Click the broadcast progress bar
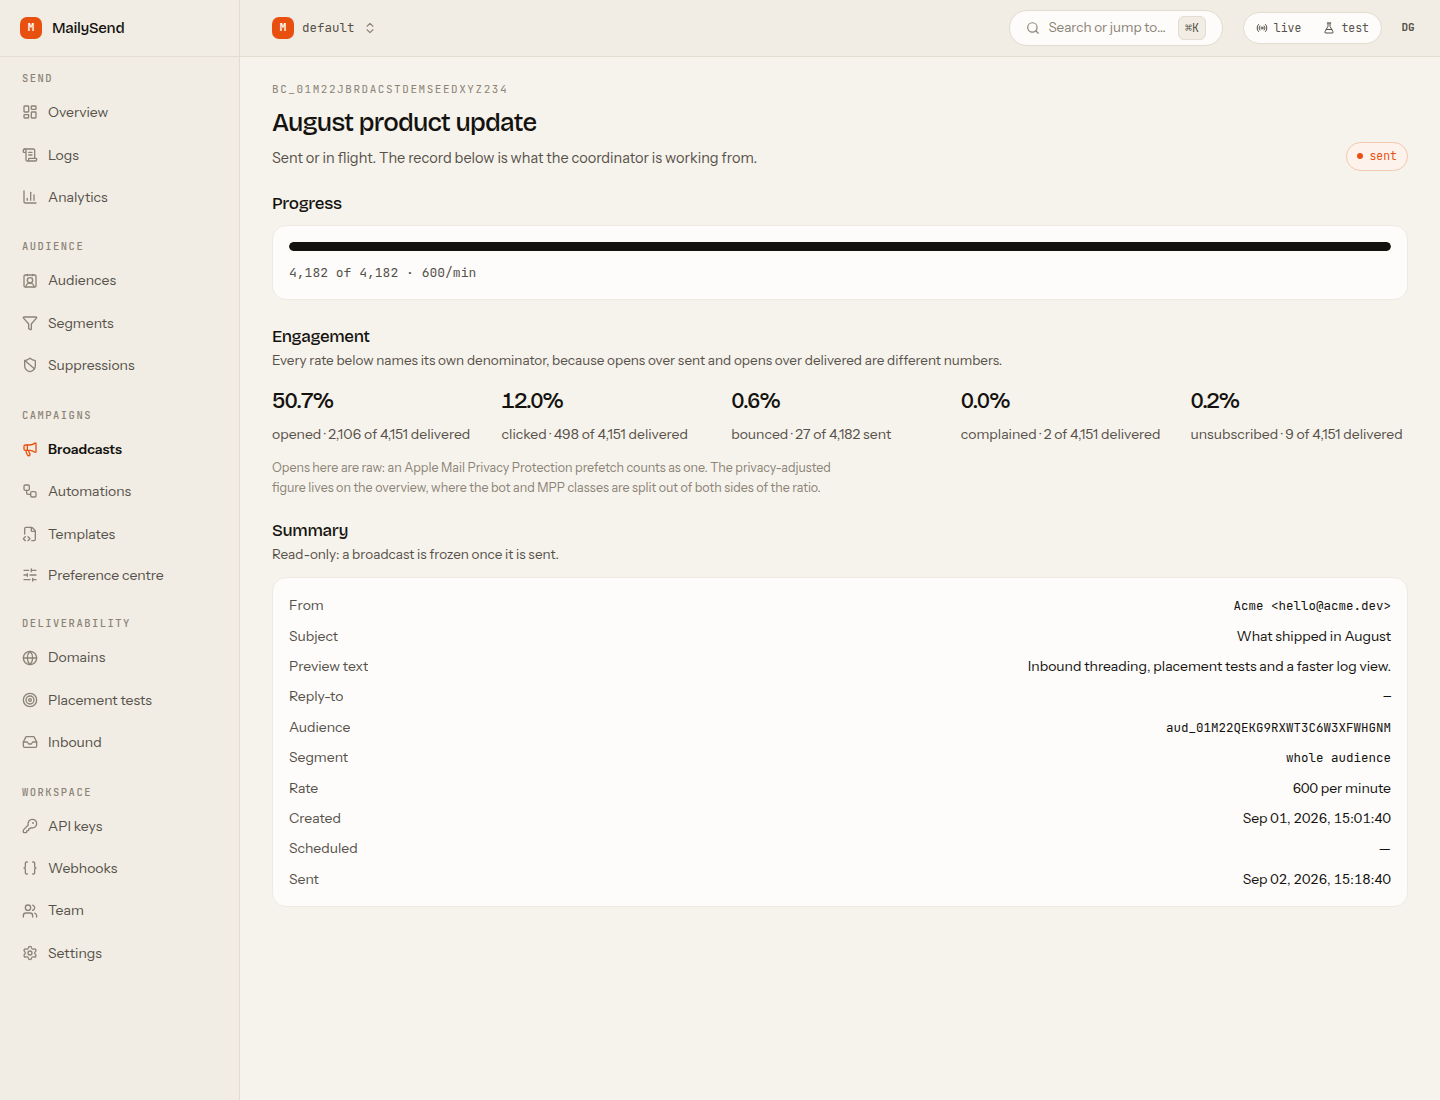This screenshot has width=1440, height=1100. (840, 246)
